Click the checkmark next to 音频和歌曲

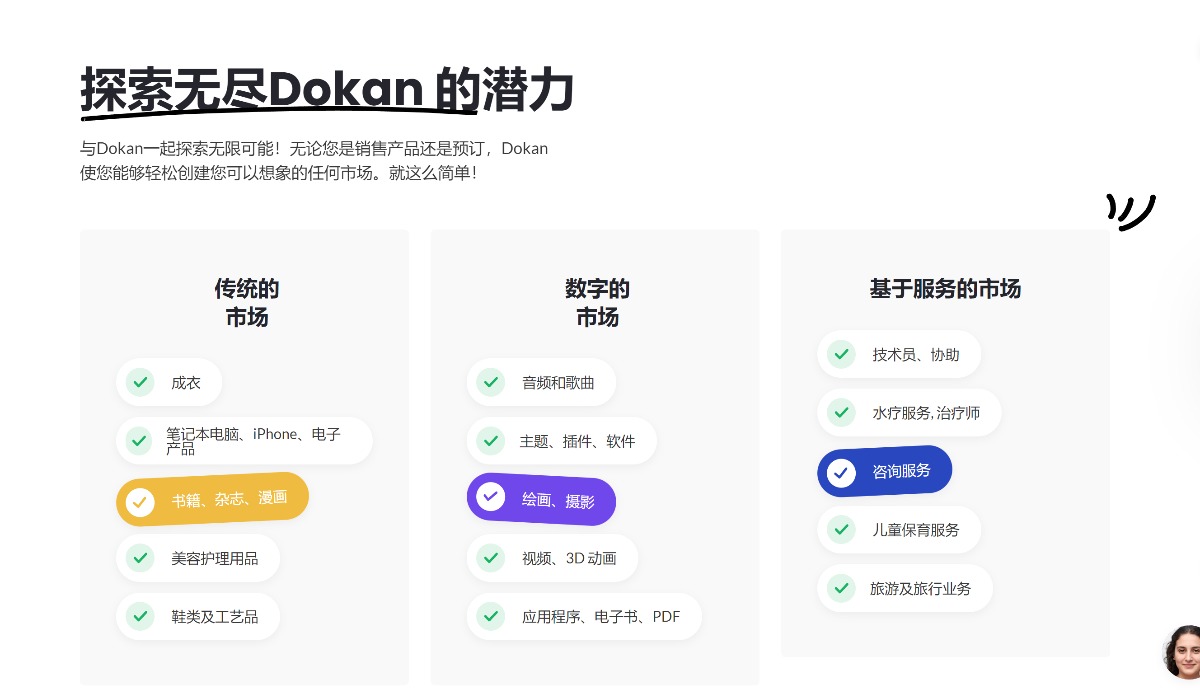[491, 382]
